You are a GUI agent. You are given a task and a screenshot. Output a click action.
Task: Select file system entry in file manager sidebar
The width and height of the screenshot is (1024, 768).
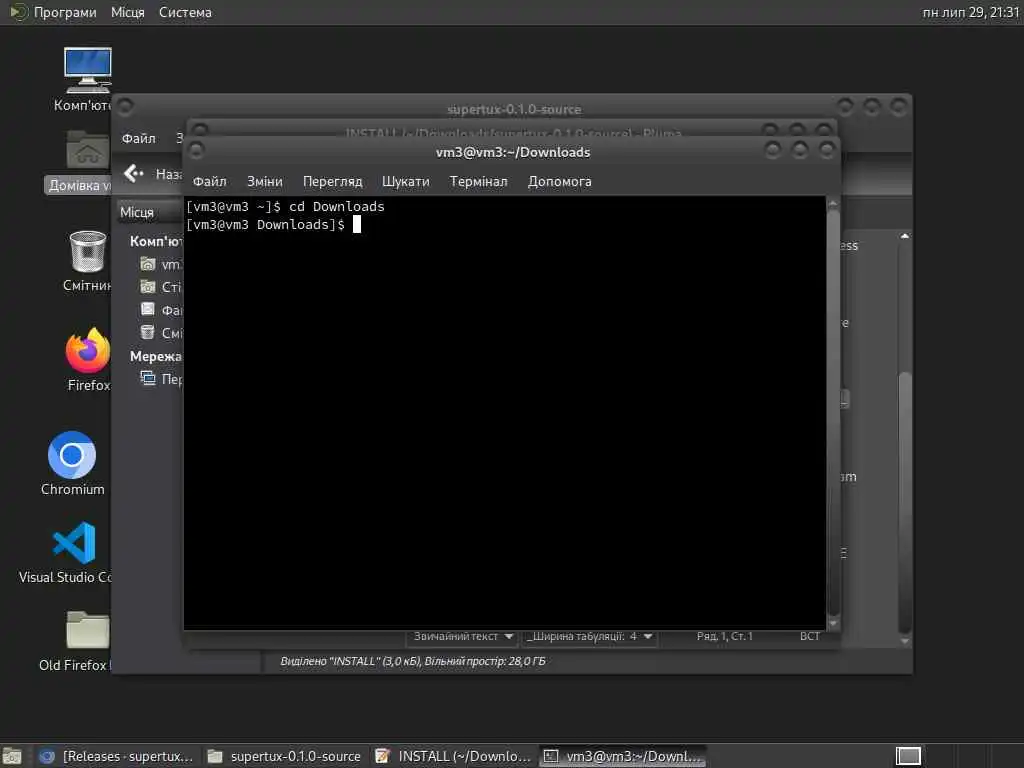(x=161, y=310)
